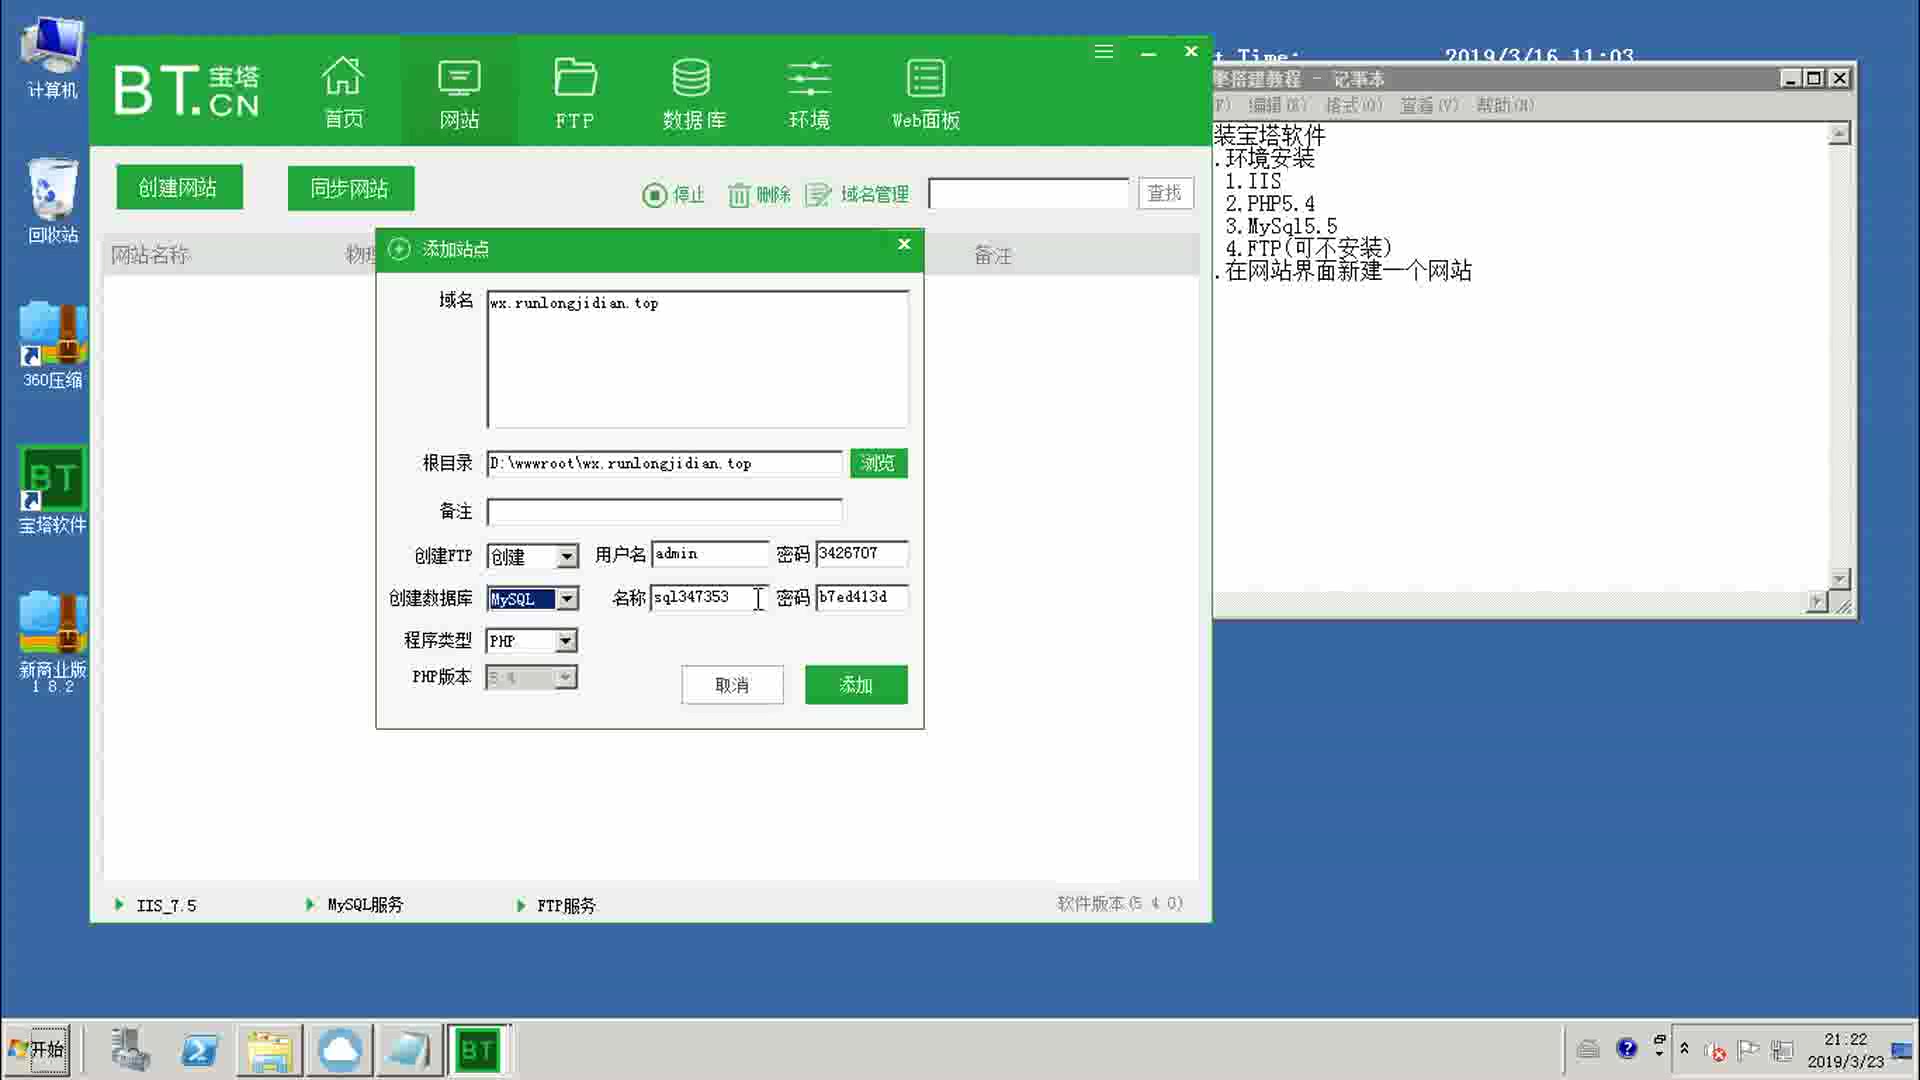Click the 停止 stop icon button
The image size is (1920, 1080).
674,194
